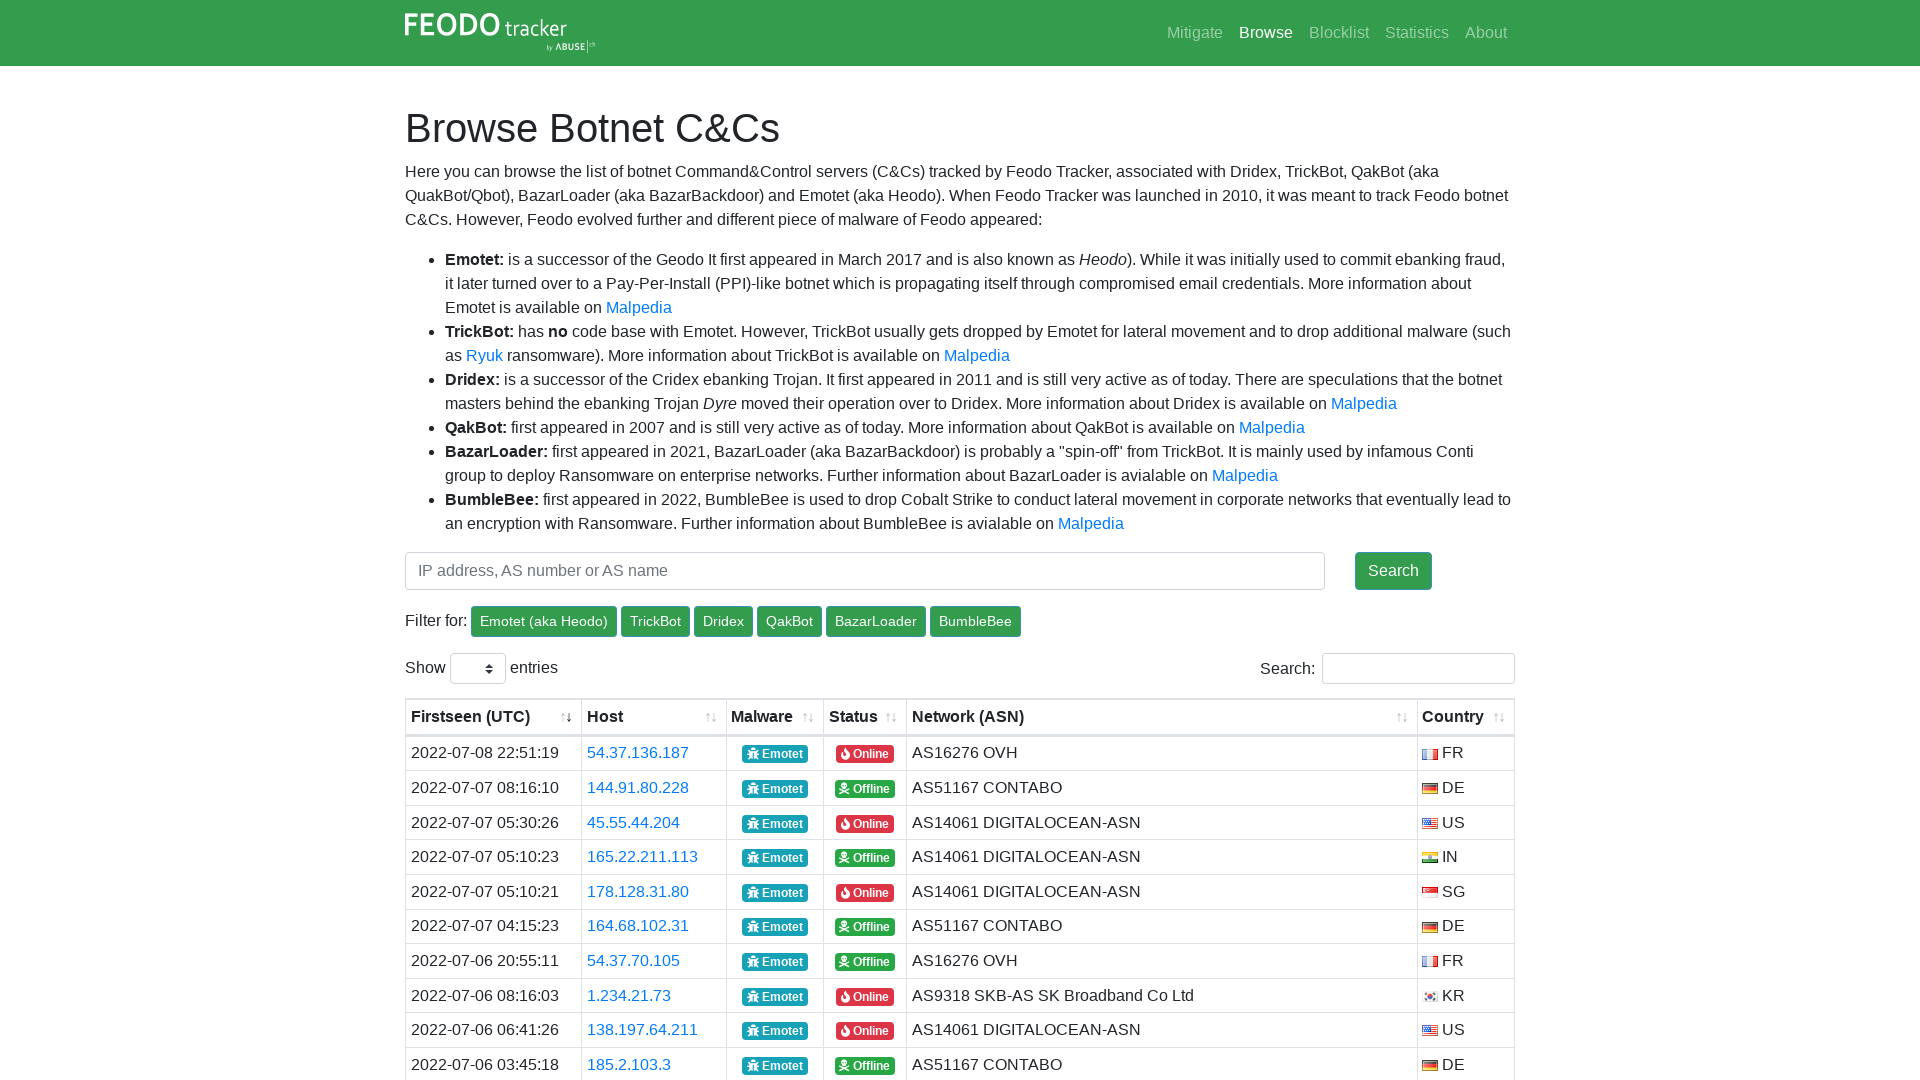Open host 144.91.80.228
This screenshot has width=1920, height=1080.
pyautogui.click(x=637, y=788)
